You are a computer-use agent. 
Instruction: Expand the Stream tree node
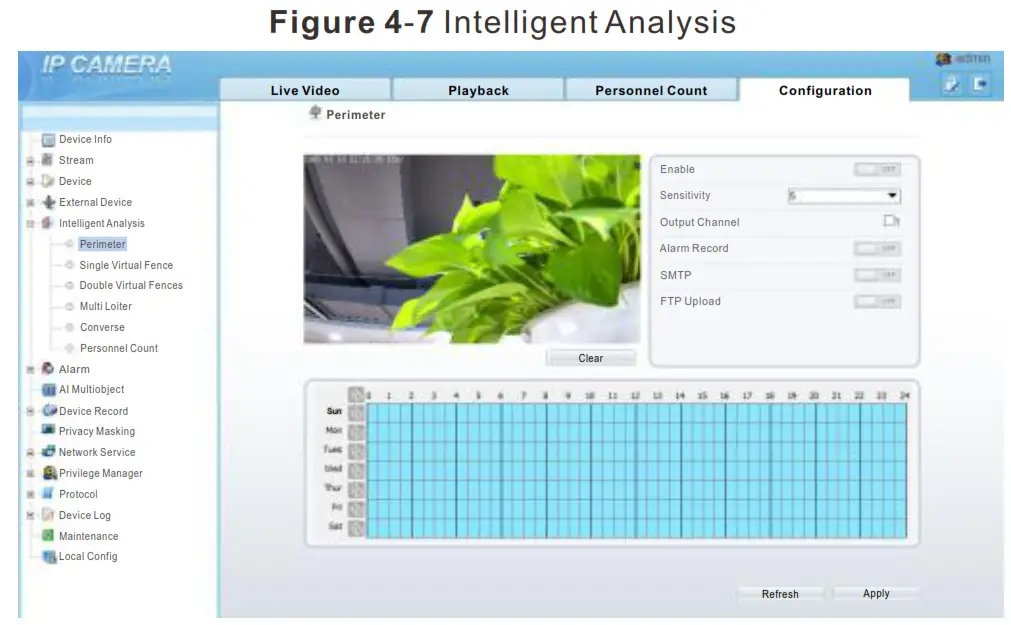click(30, 161)
